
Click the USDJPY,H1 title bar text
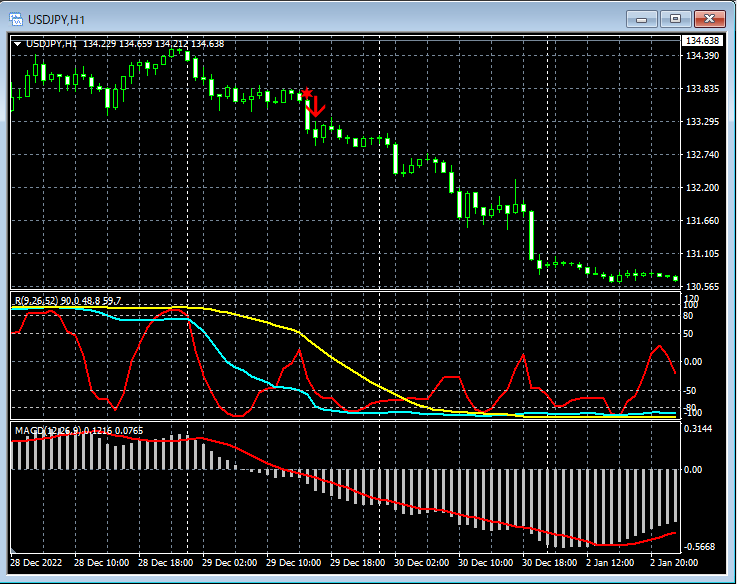point(55,19)
